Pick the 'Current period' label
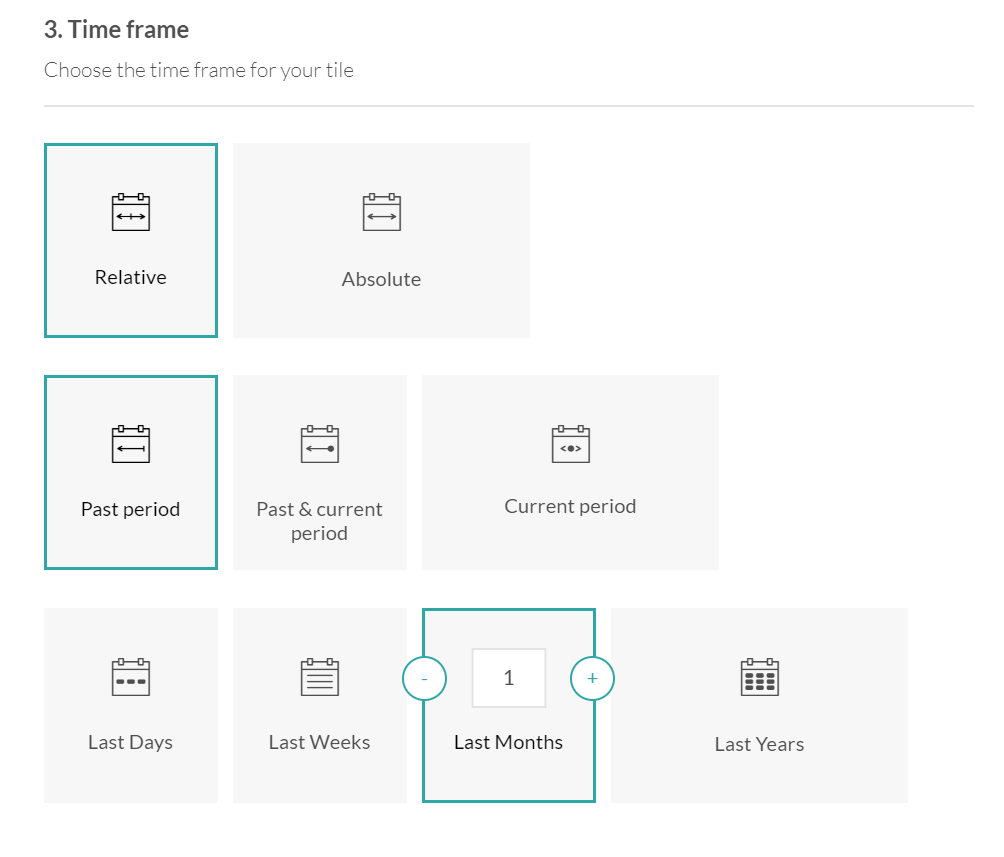 pyautogui.click(x=570, y=506)
